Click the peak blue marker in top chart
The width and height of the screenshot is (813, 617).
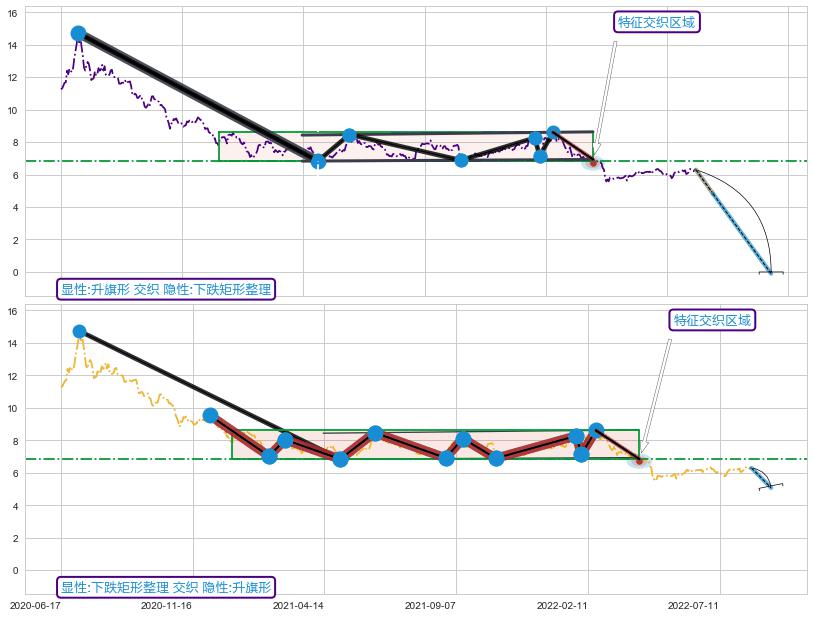point(78,33)
